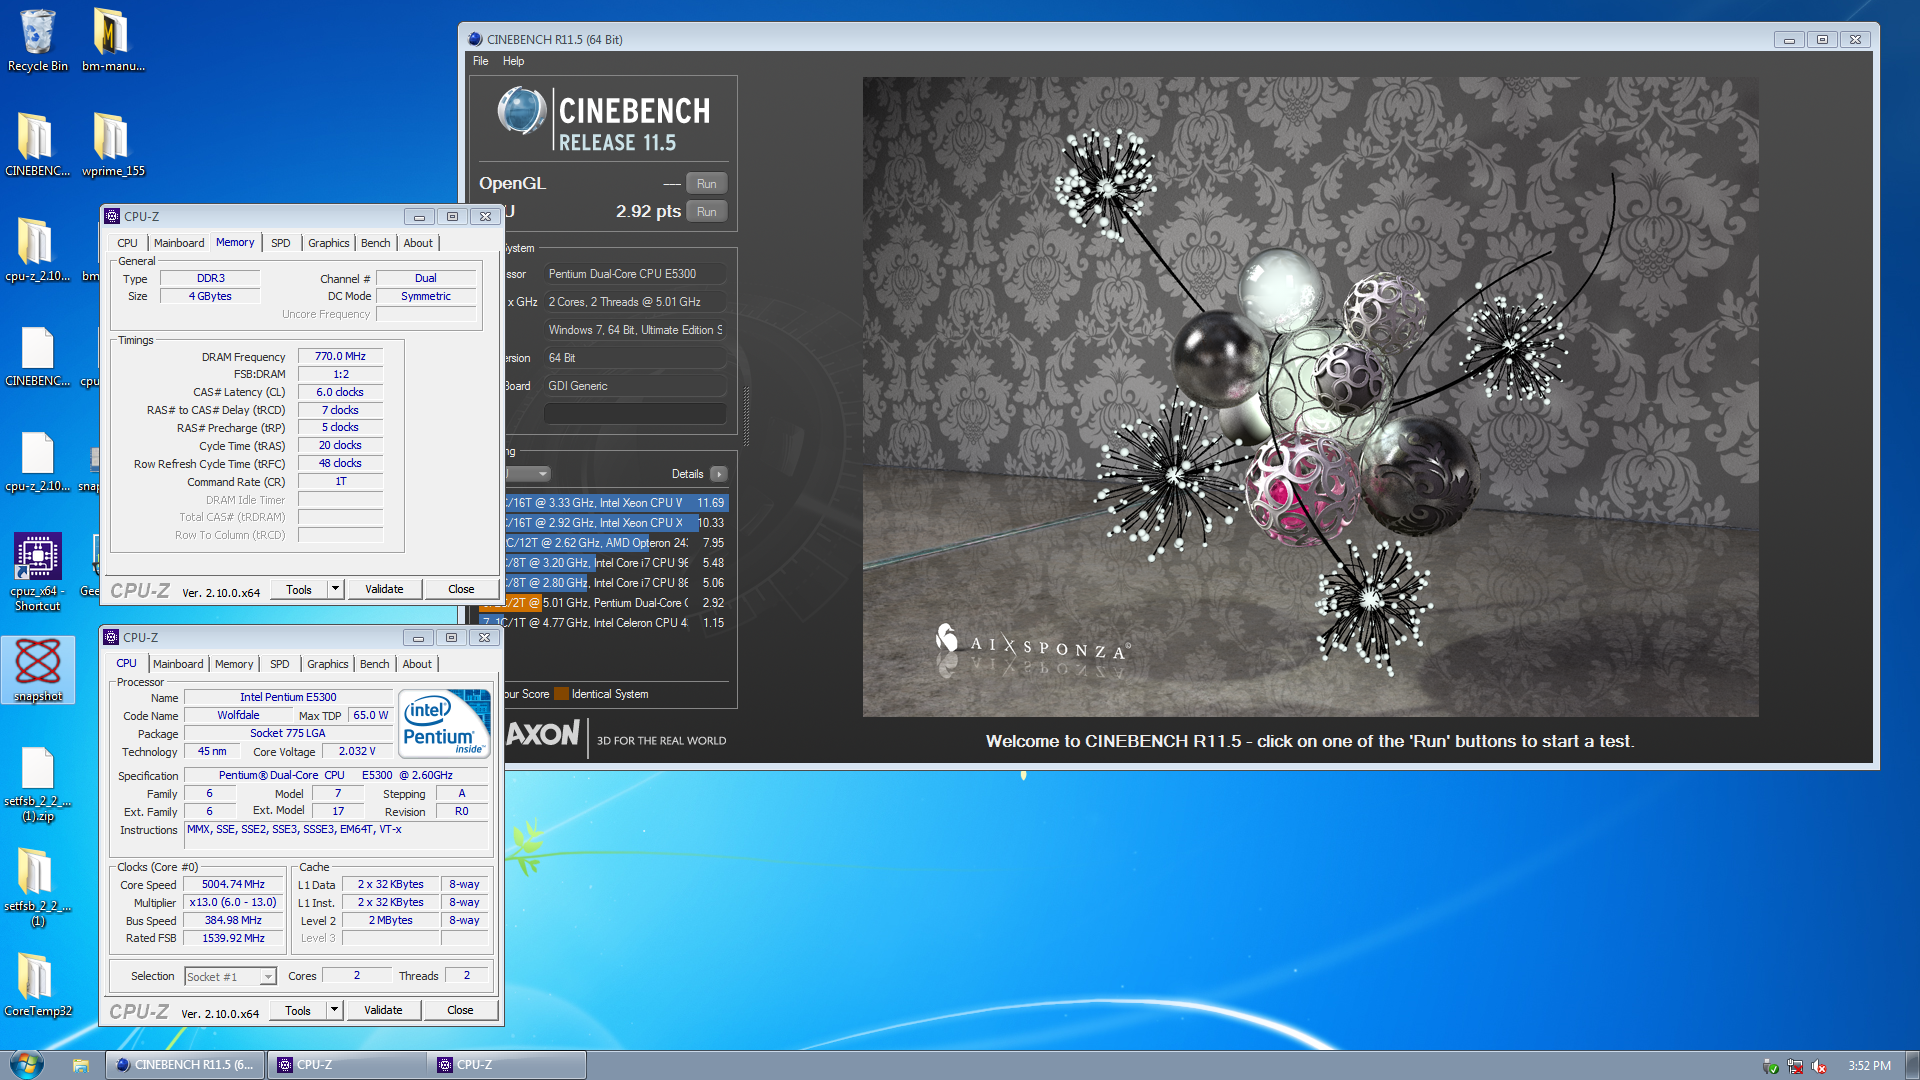Click the Details arrow icon in Cinebench
1920x1080 pixels.
719,474
